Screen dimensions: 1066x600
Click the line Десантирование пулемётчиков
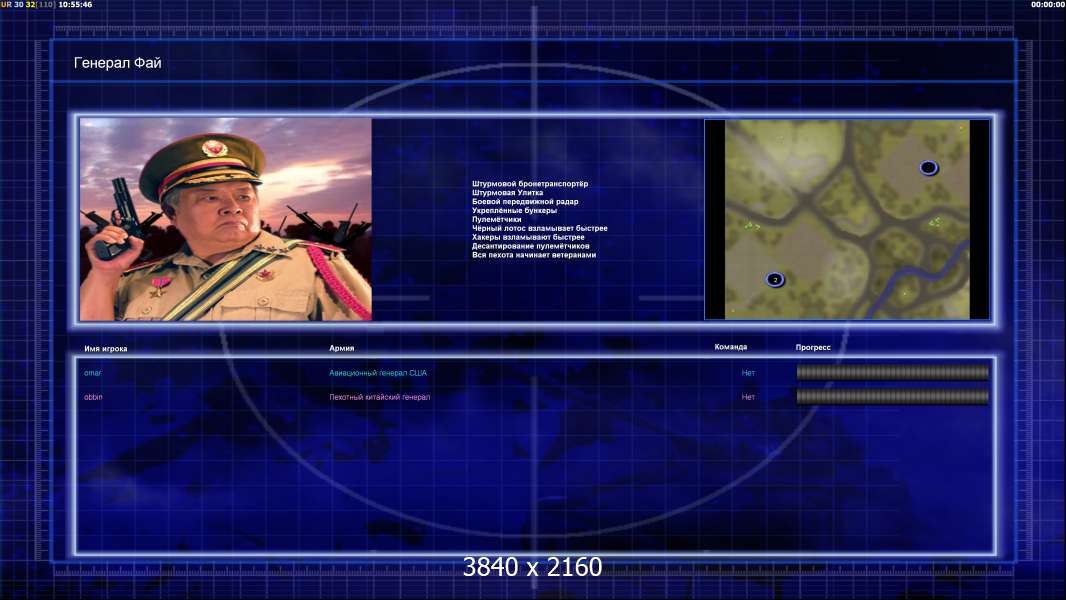point(530,246)
